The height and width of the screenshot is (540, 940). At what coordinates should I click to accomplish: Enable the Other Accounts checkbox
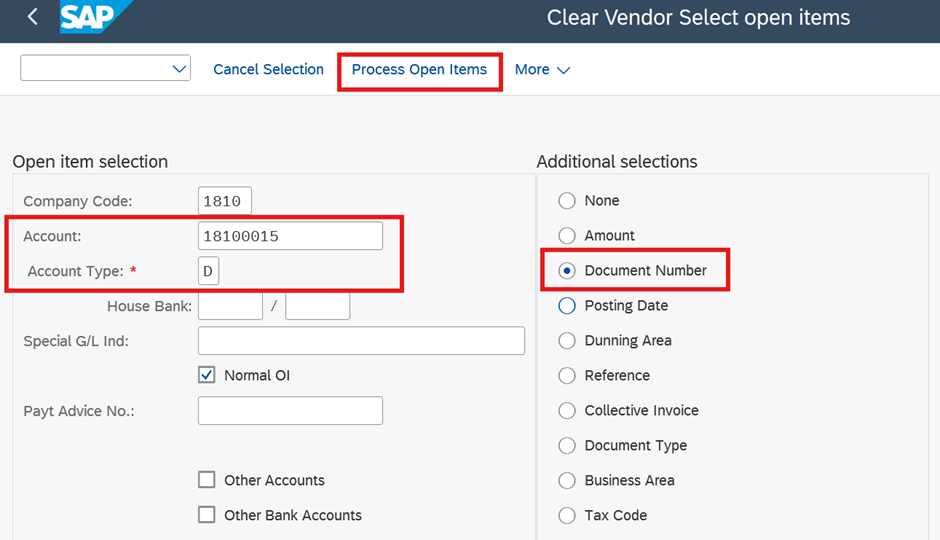click(x=207, y=480)
